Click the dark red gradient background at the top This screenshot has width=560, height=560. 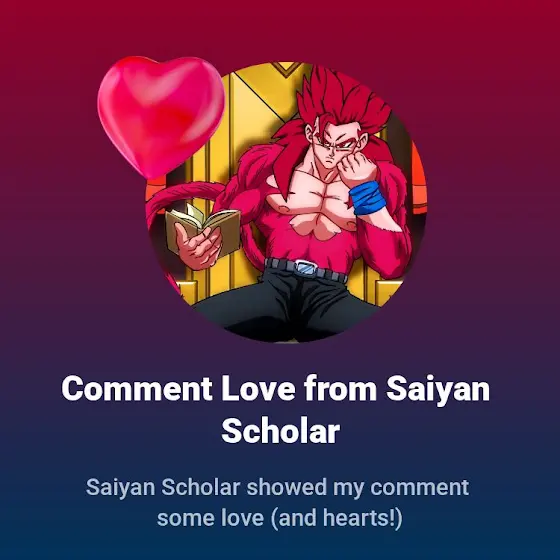point(280,25)
